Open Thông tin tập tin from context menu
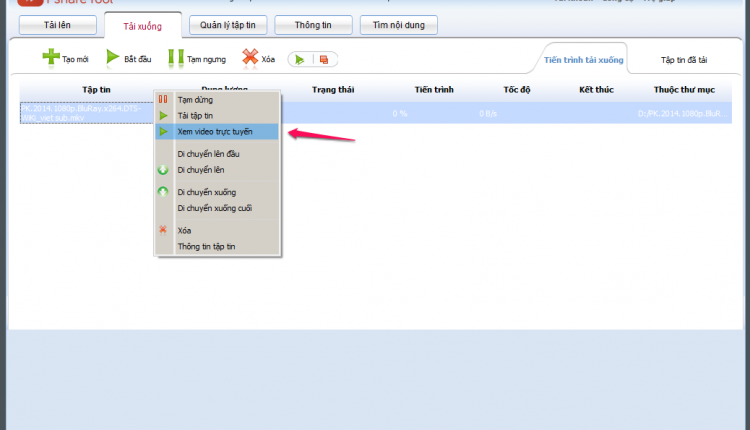Screen dimensions: 750x430 (217, 246)
